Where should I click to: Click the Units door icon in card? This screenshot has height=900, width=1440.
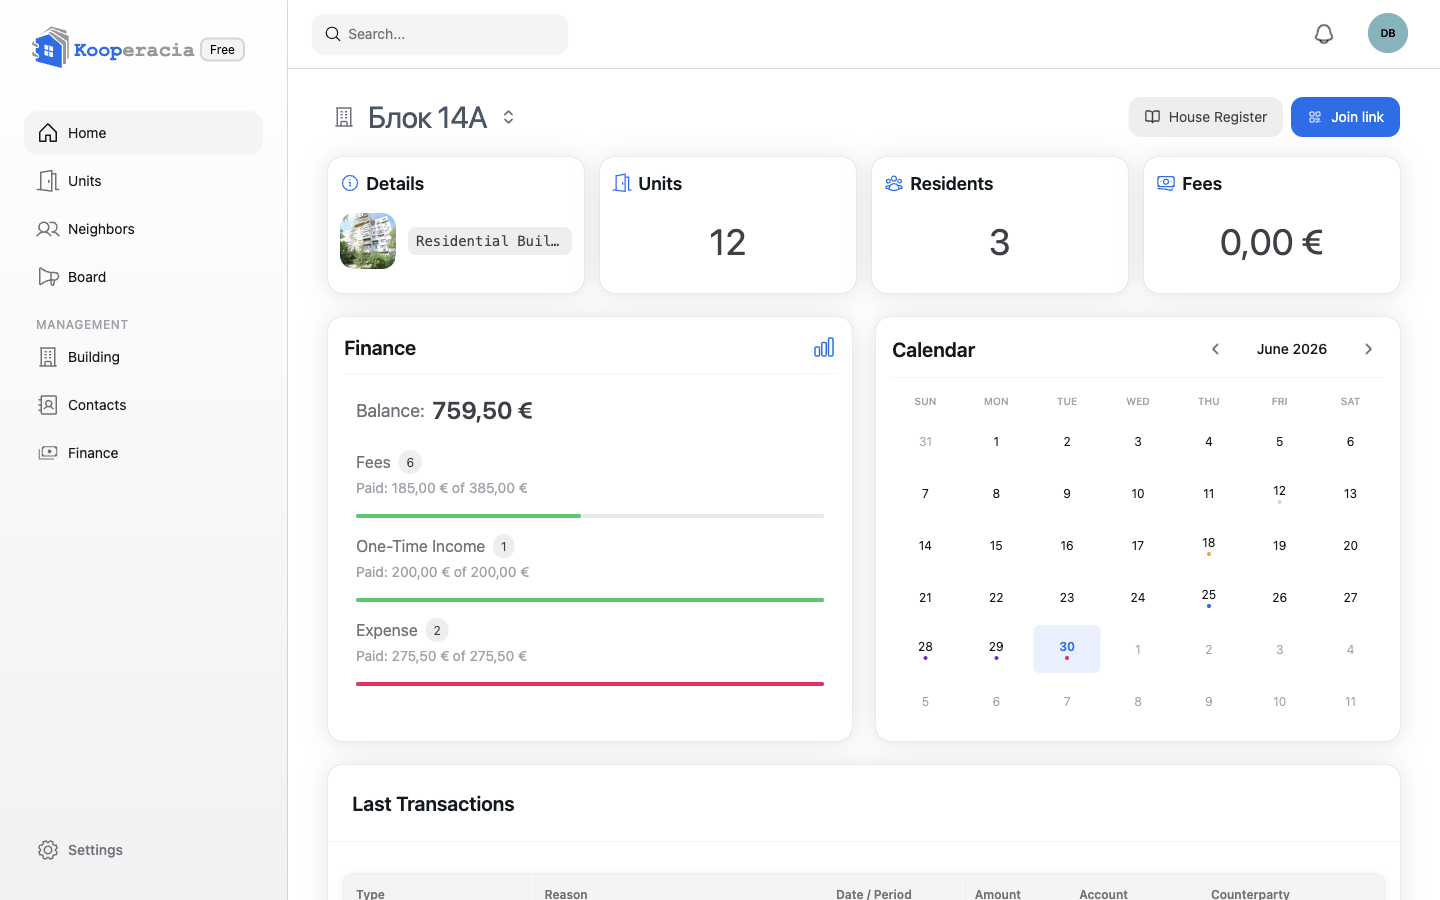[622, 183]
